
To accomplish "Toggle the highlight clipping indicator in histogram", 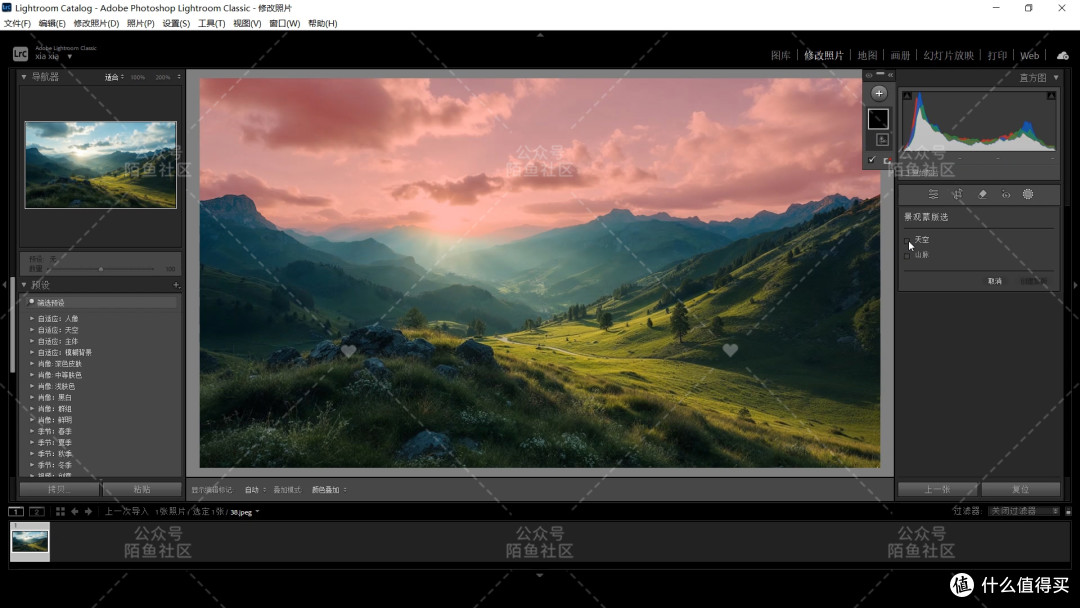I will 1051,96.
